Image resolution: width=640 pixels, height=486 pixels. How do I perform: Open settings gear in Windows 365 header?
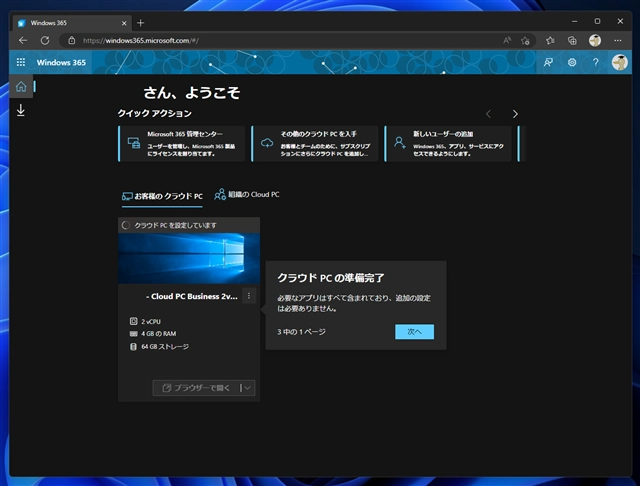(572, 62)
